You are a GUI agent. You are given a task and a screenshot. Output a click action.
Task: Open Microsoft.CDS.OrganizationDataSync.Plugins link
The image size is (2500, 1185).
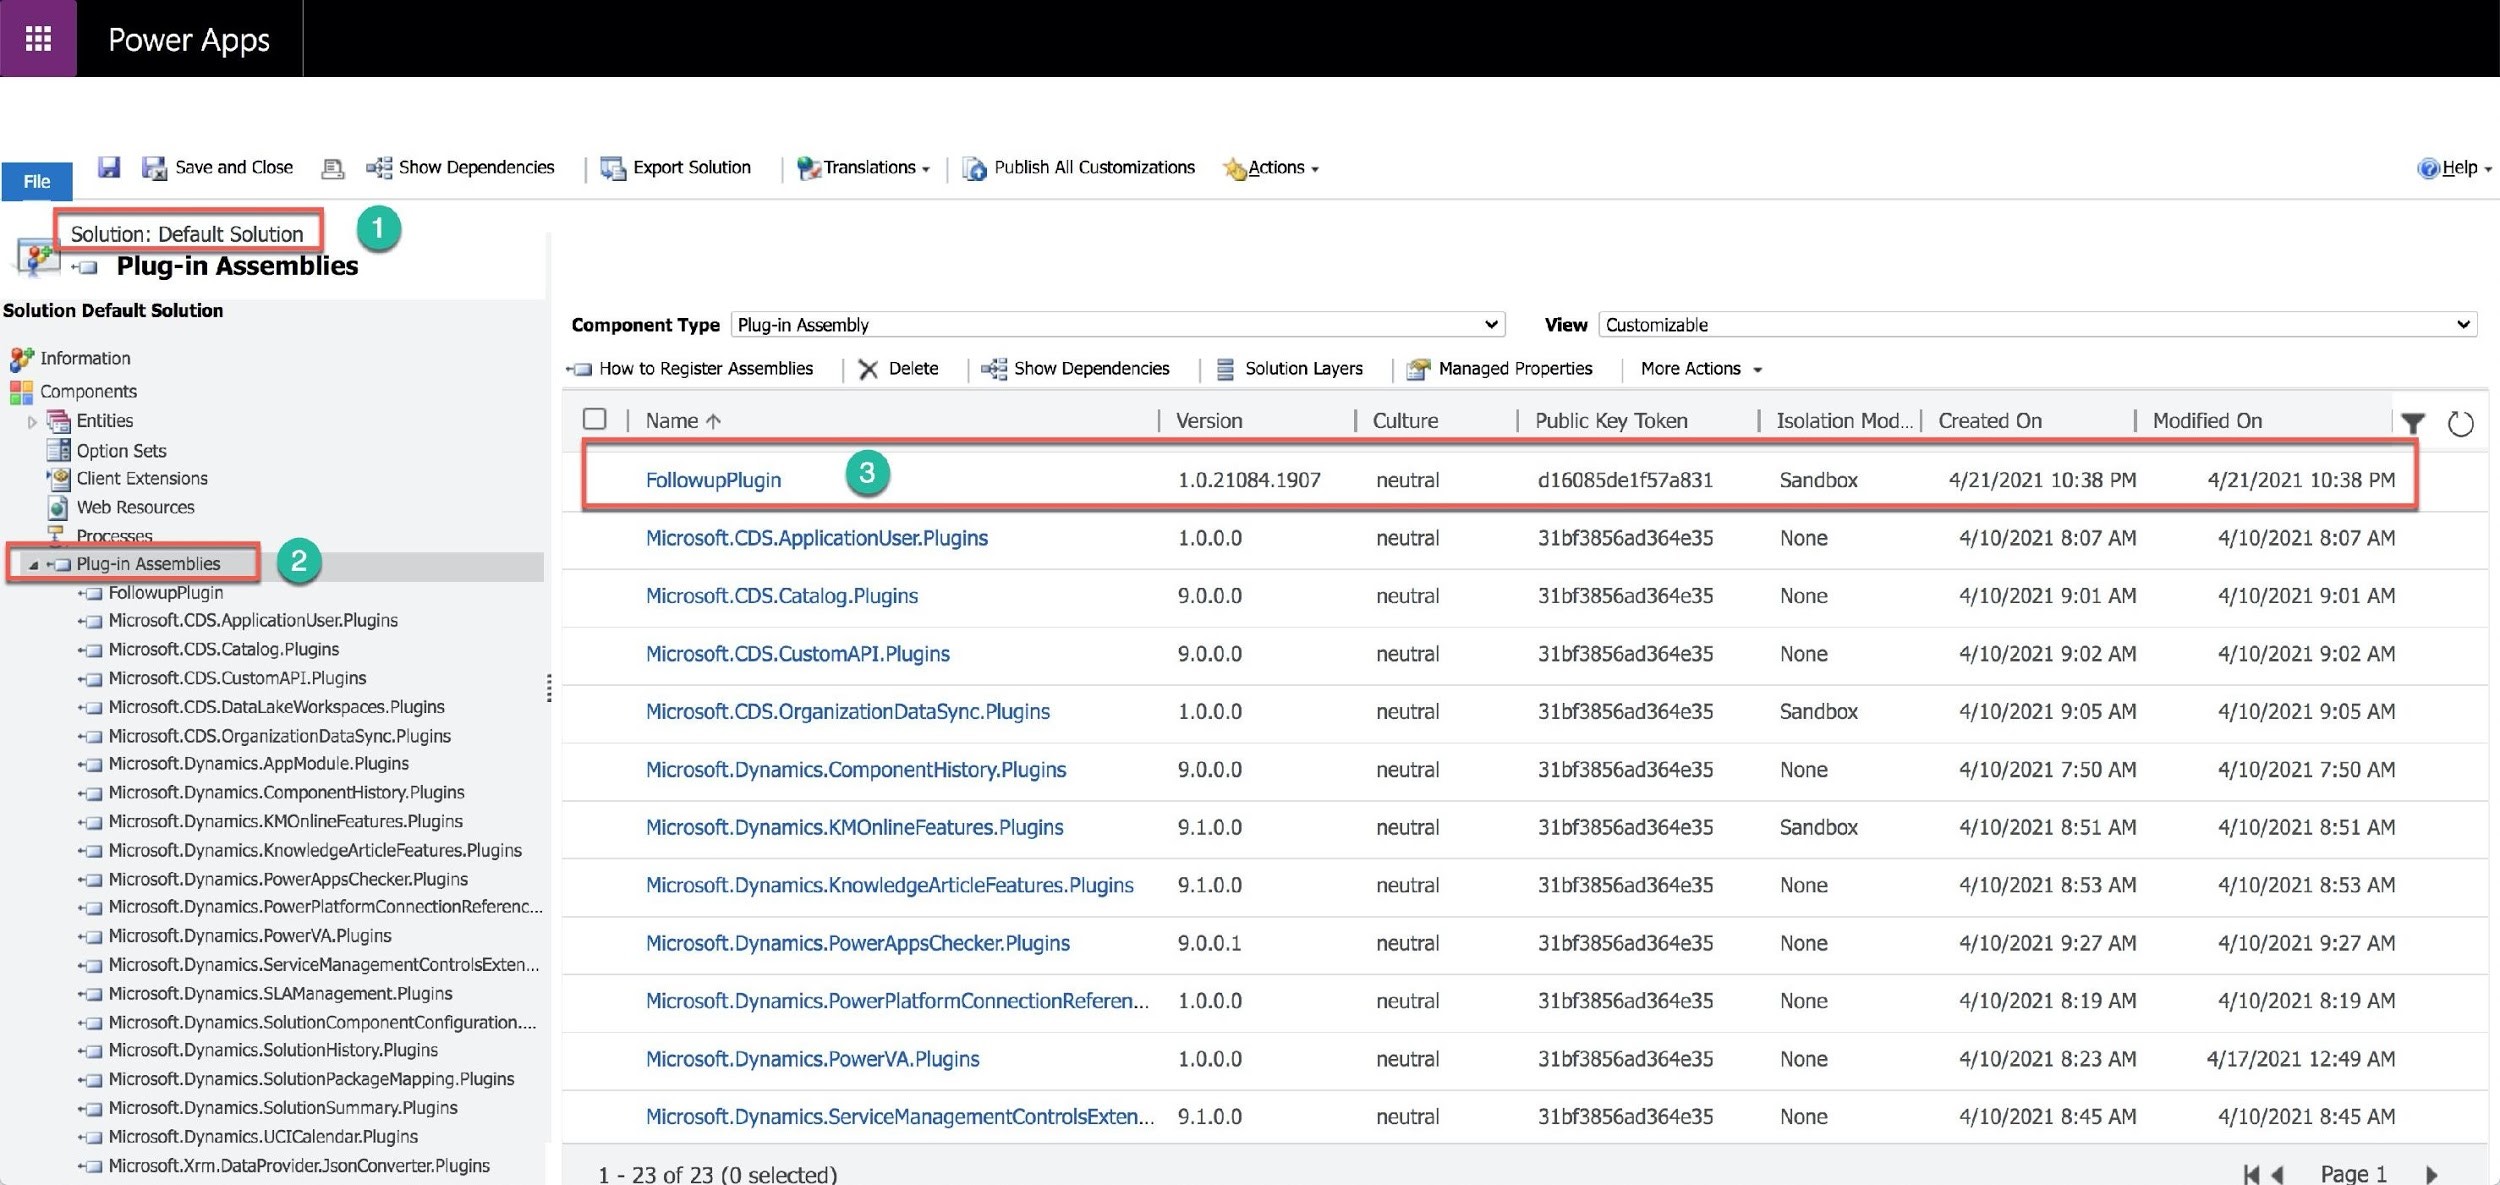pos(847,711)
